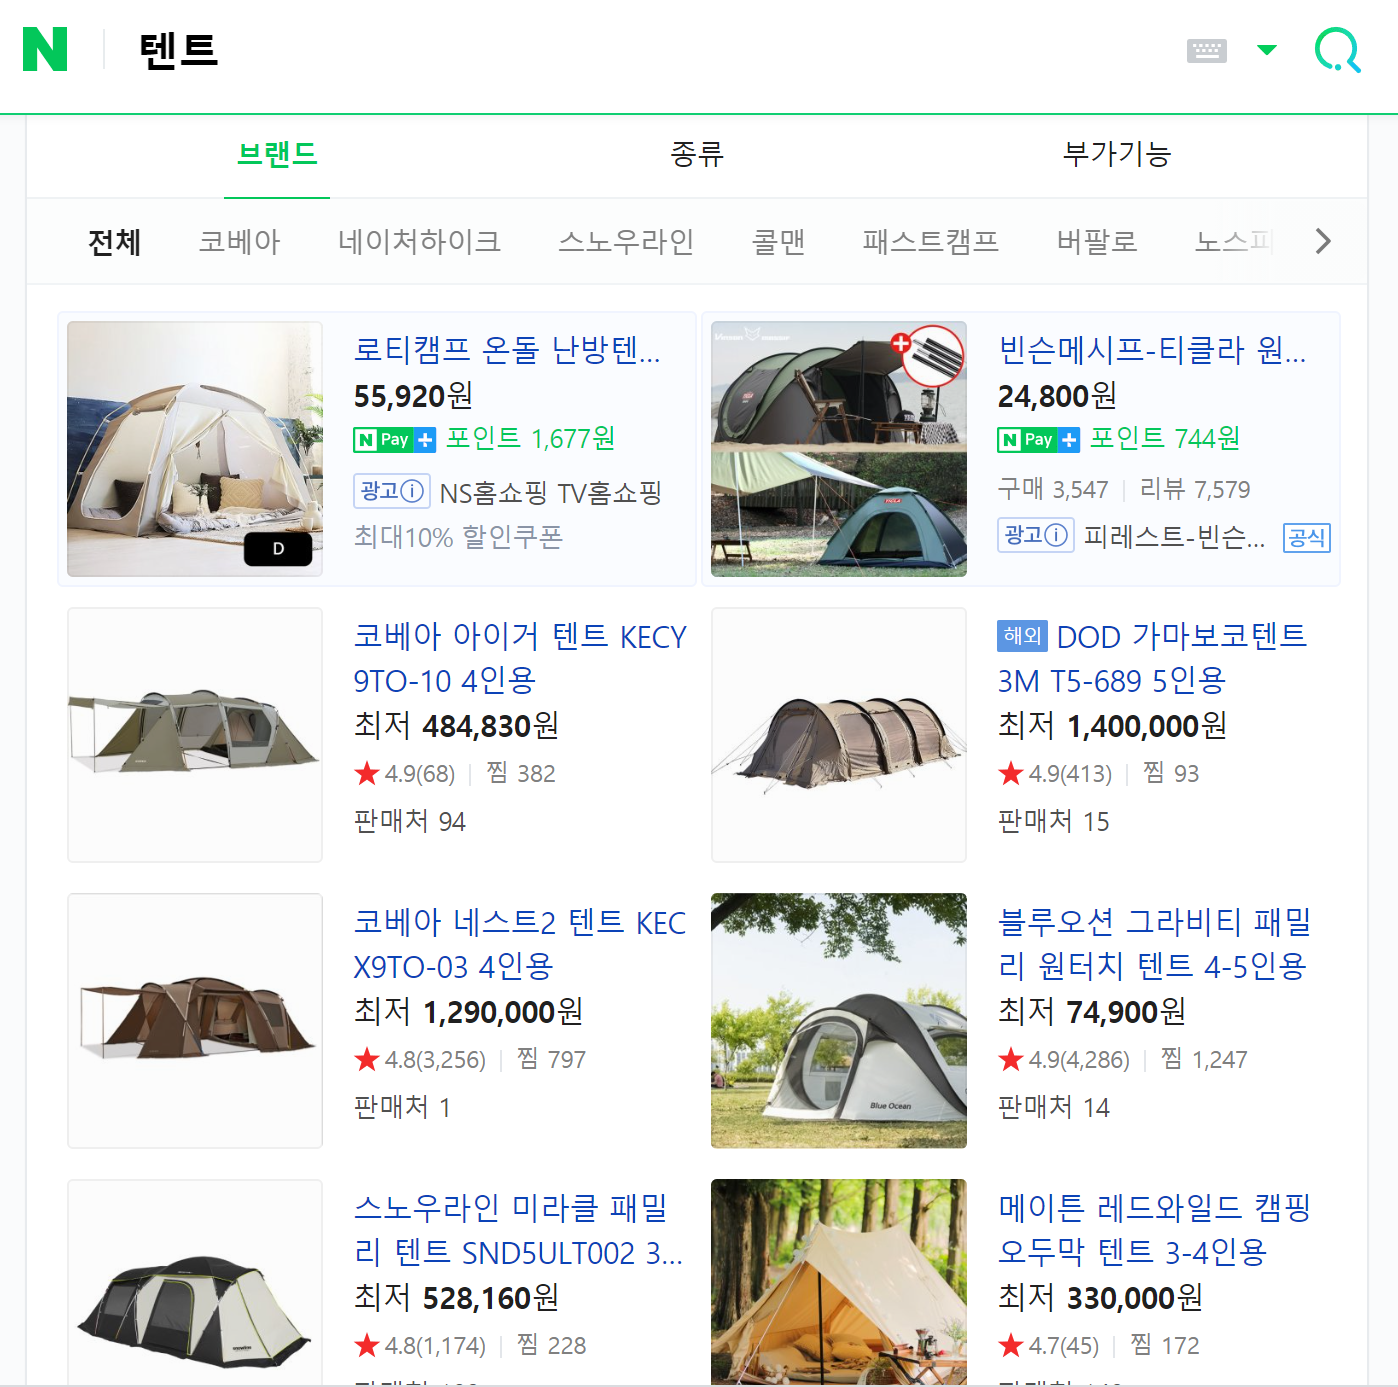
Task: Open 빈슨메시프-티클라 product link
Action: tap(1152, 350)
